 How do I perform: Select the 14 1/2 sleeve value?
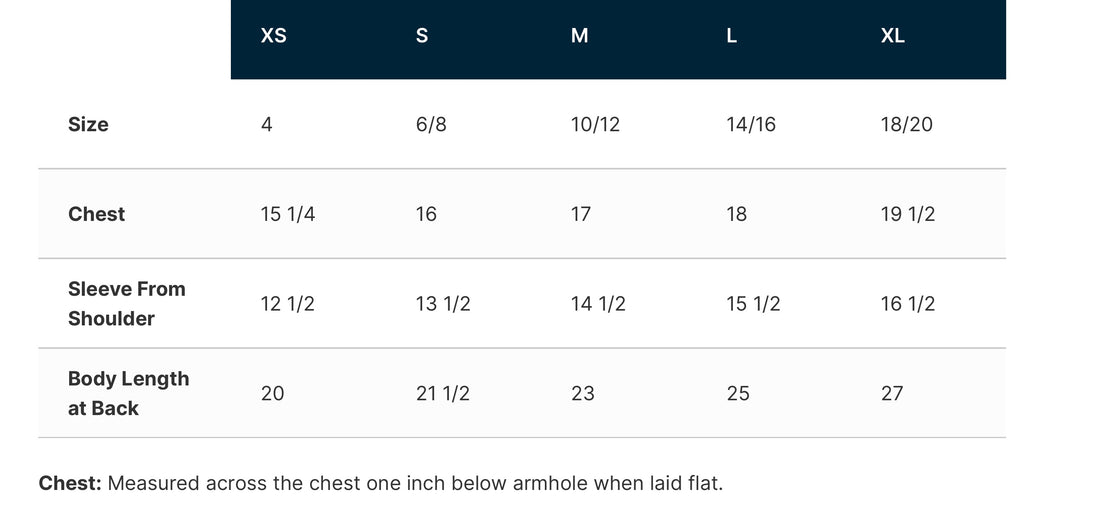[598, 304]
